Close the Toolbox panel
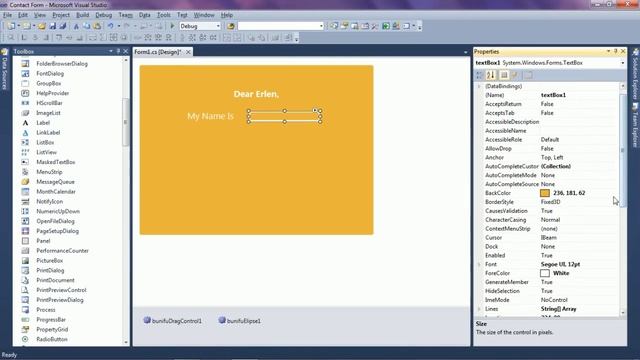Viewport: 640px width, 360px height. point(125,51)
